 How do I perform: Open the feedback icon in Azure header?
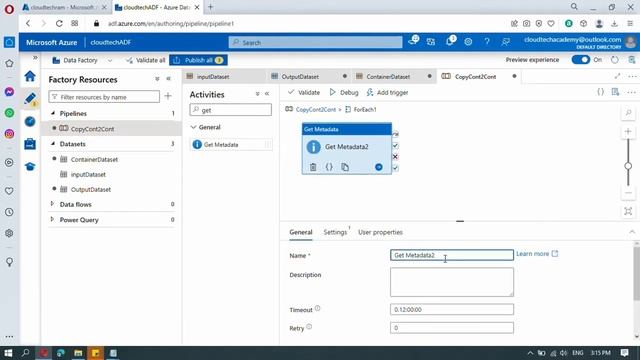[x=506, y=42]
